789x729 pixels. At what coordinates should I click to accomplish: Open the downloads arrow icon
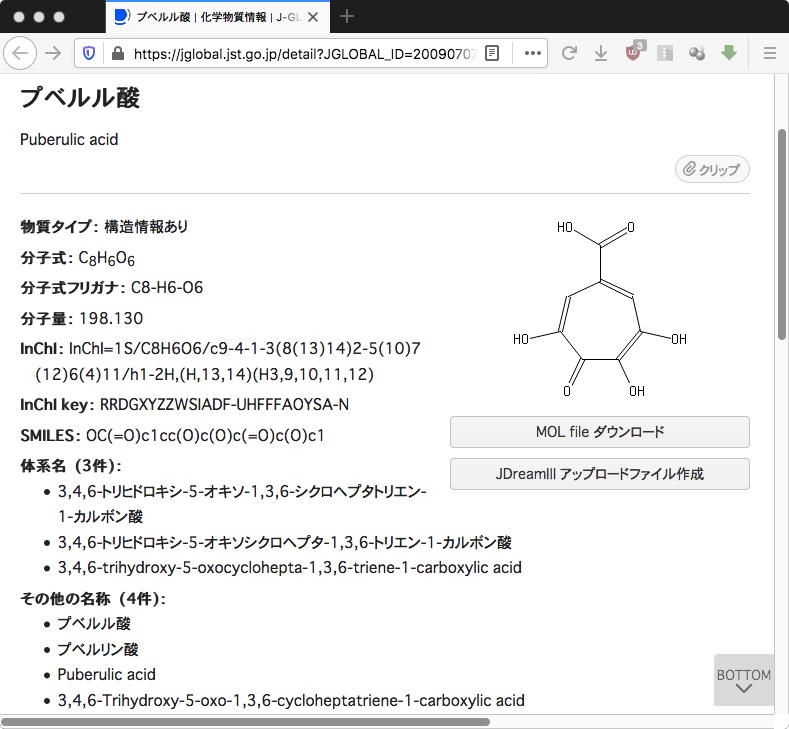[x=601, y=53]
